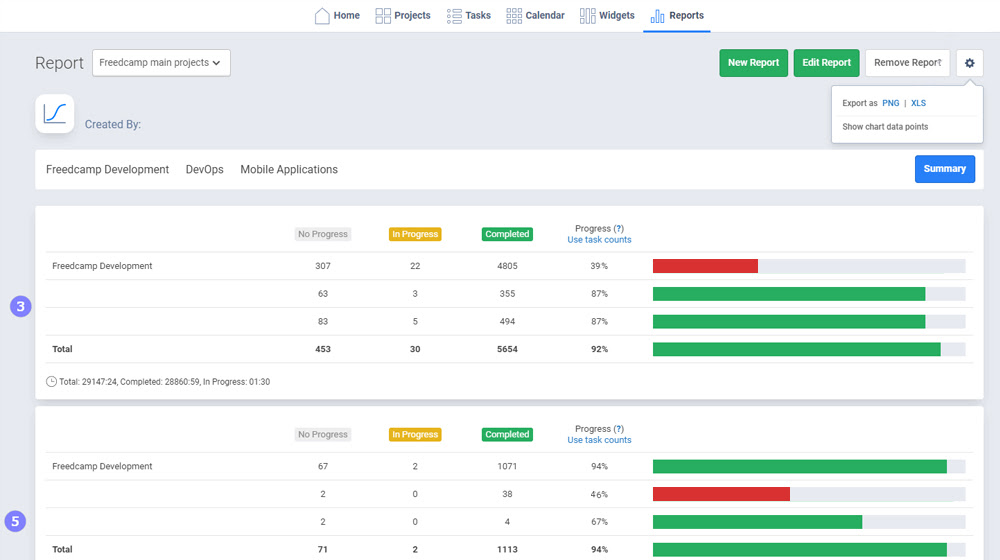Click the 39% progress value

tap(599, 266)
